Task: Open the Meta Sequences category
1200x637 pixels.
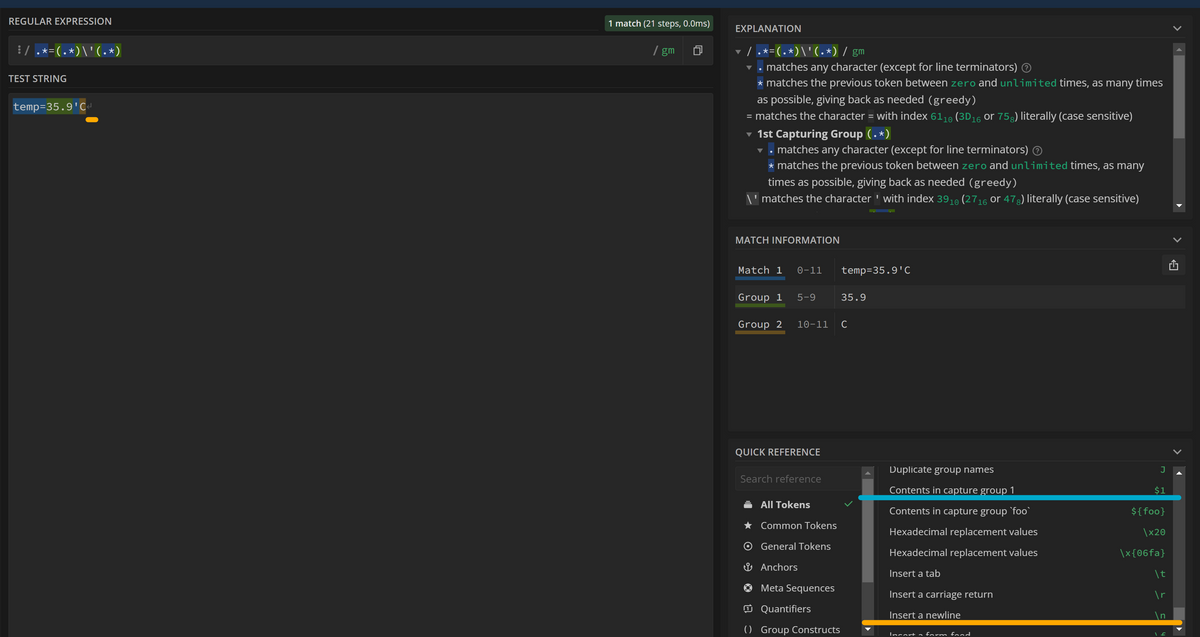Action: coord(798,588)
